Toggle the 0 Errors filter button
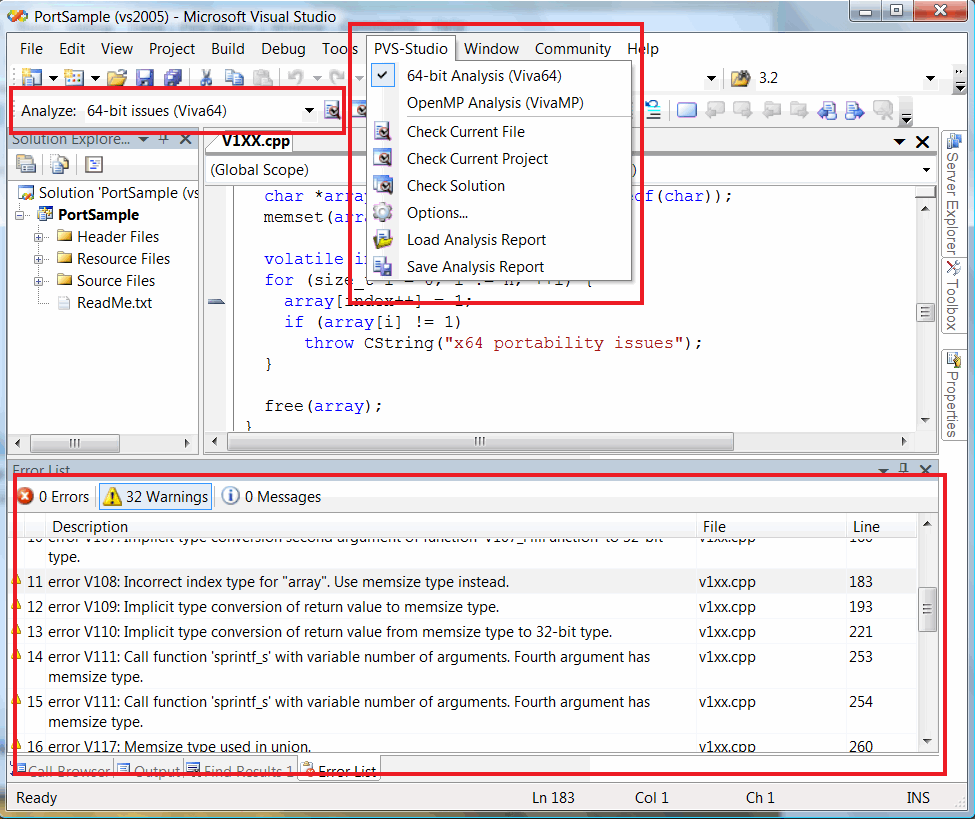This screenshot has width=975, height=819. [x=54, y=496]
